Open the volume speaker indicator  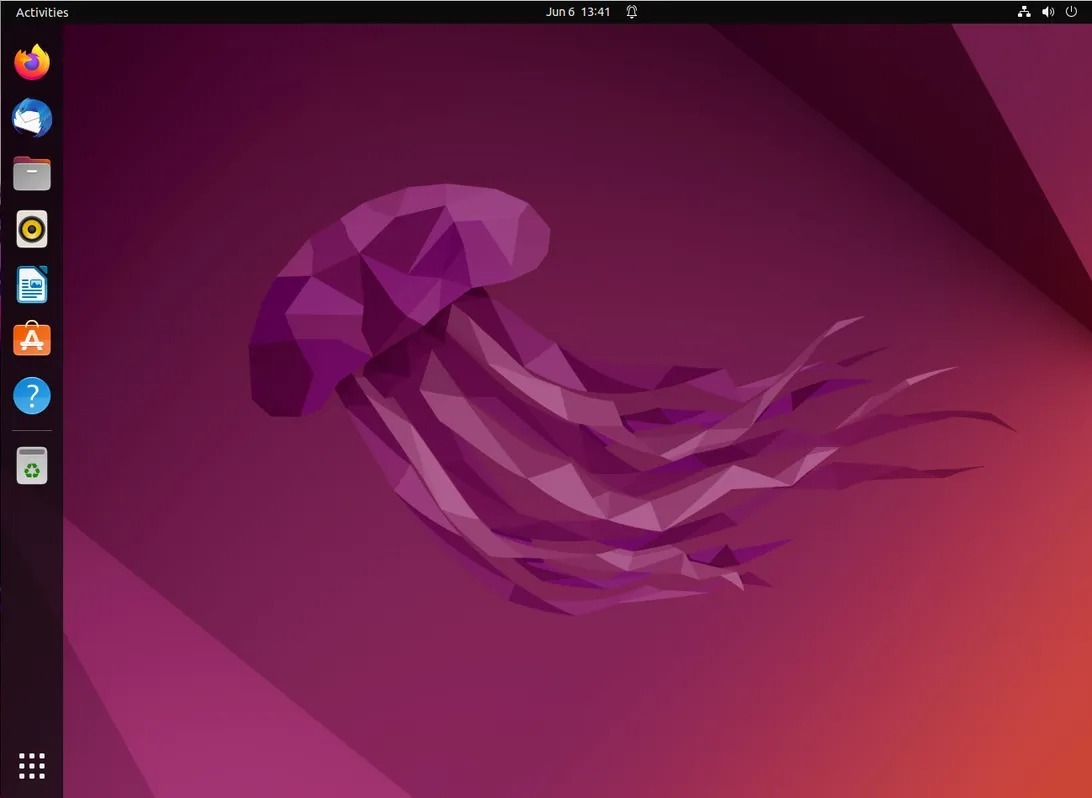[1048, 12]
